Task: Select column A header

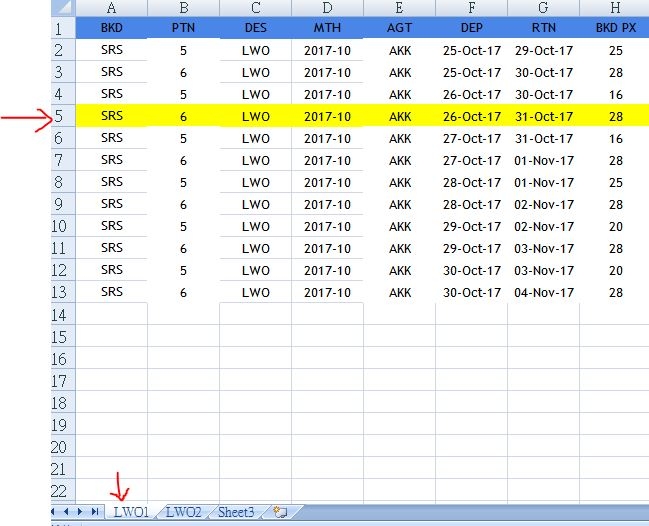Action: click(111, 8)
